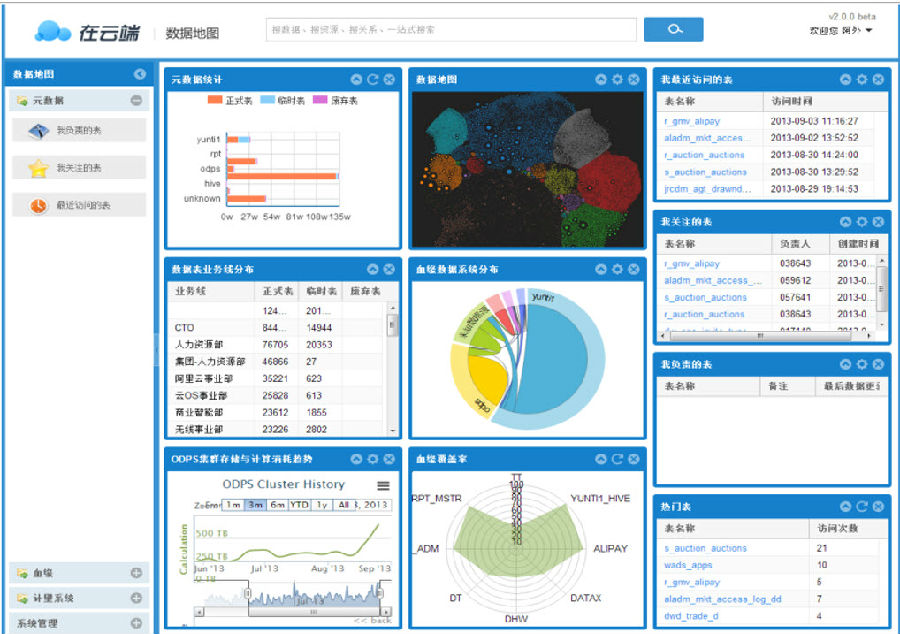The width and height of the screenshot is (900, 634).
Task: Refresh the 元数据统计 panel
Action: pos(372,80)
